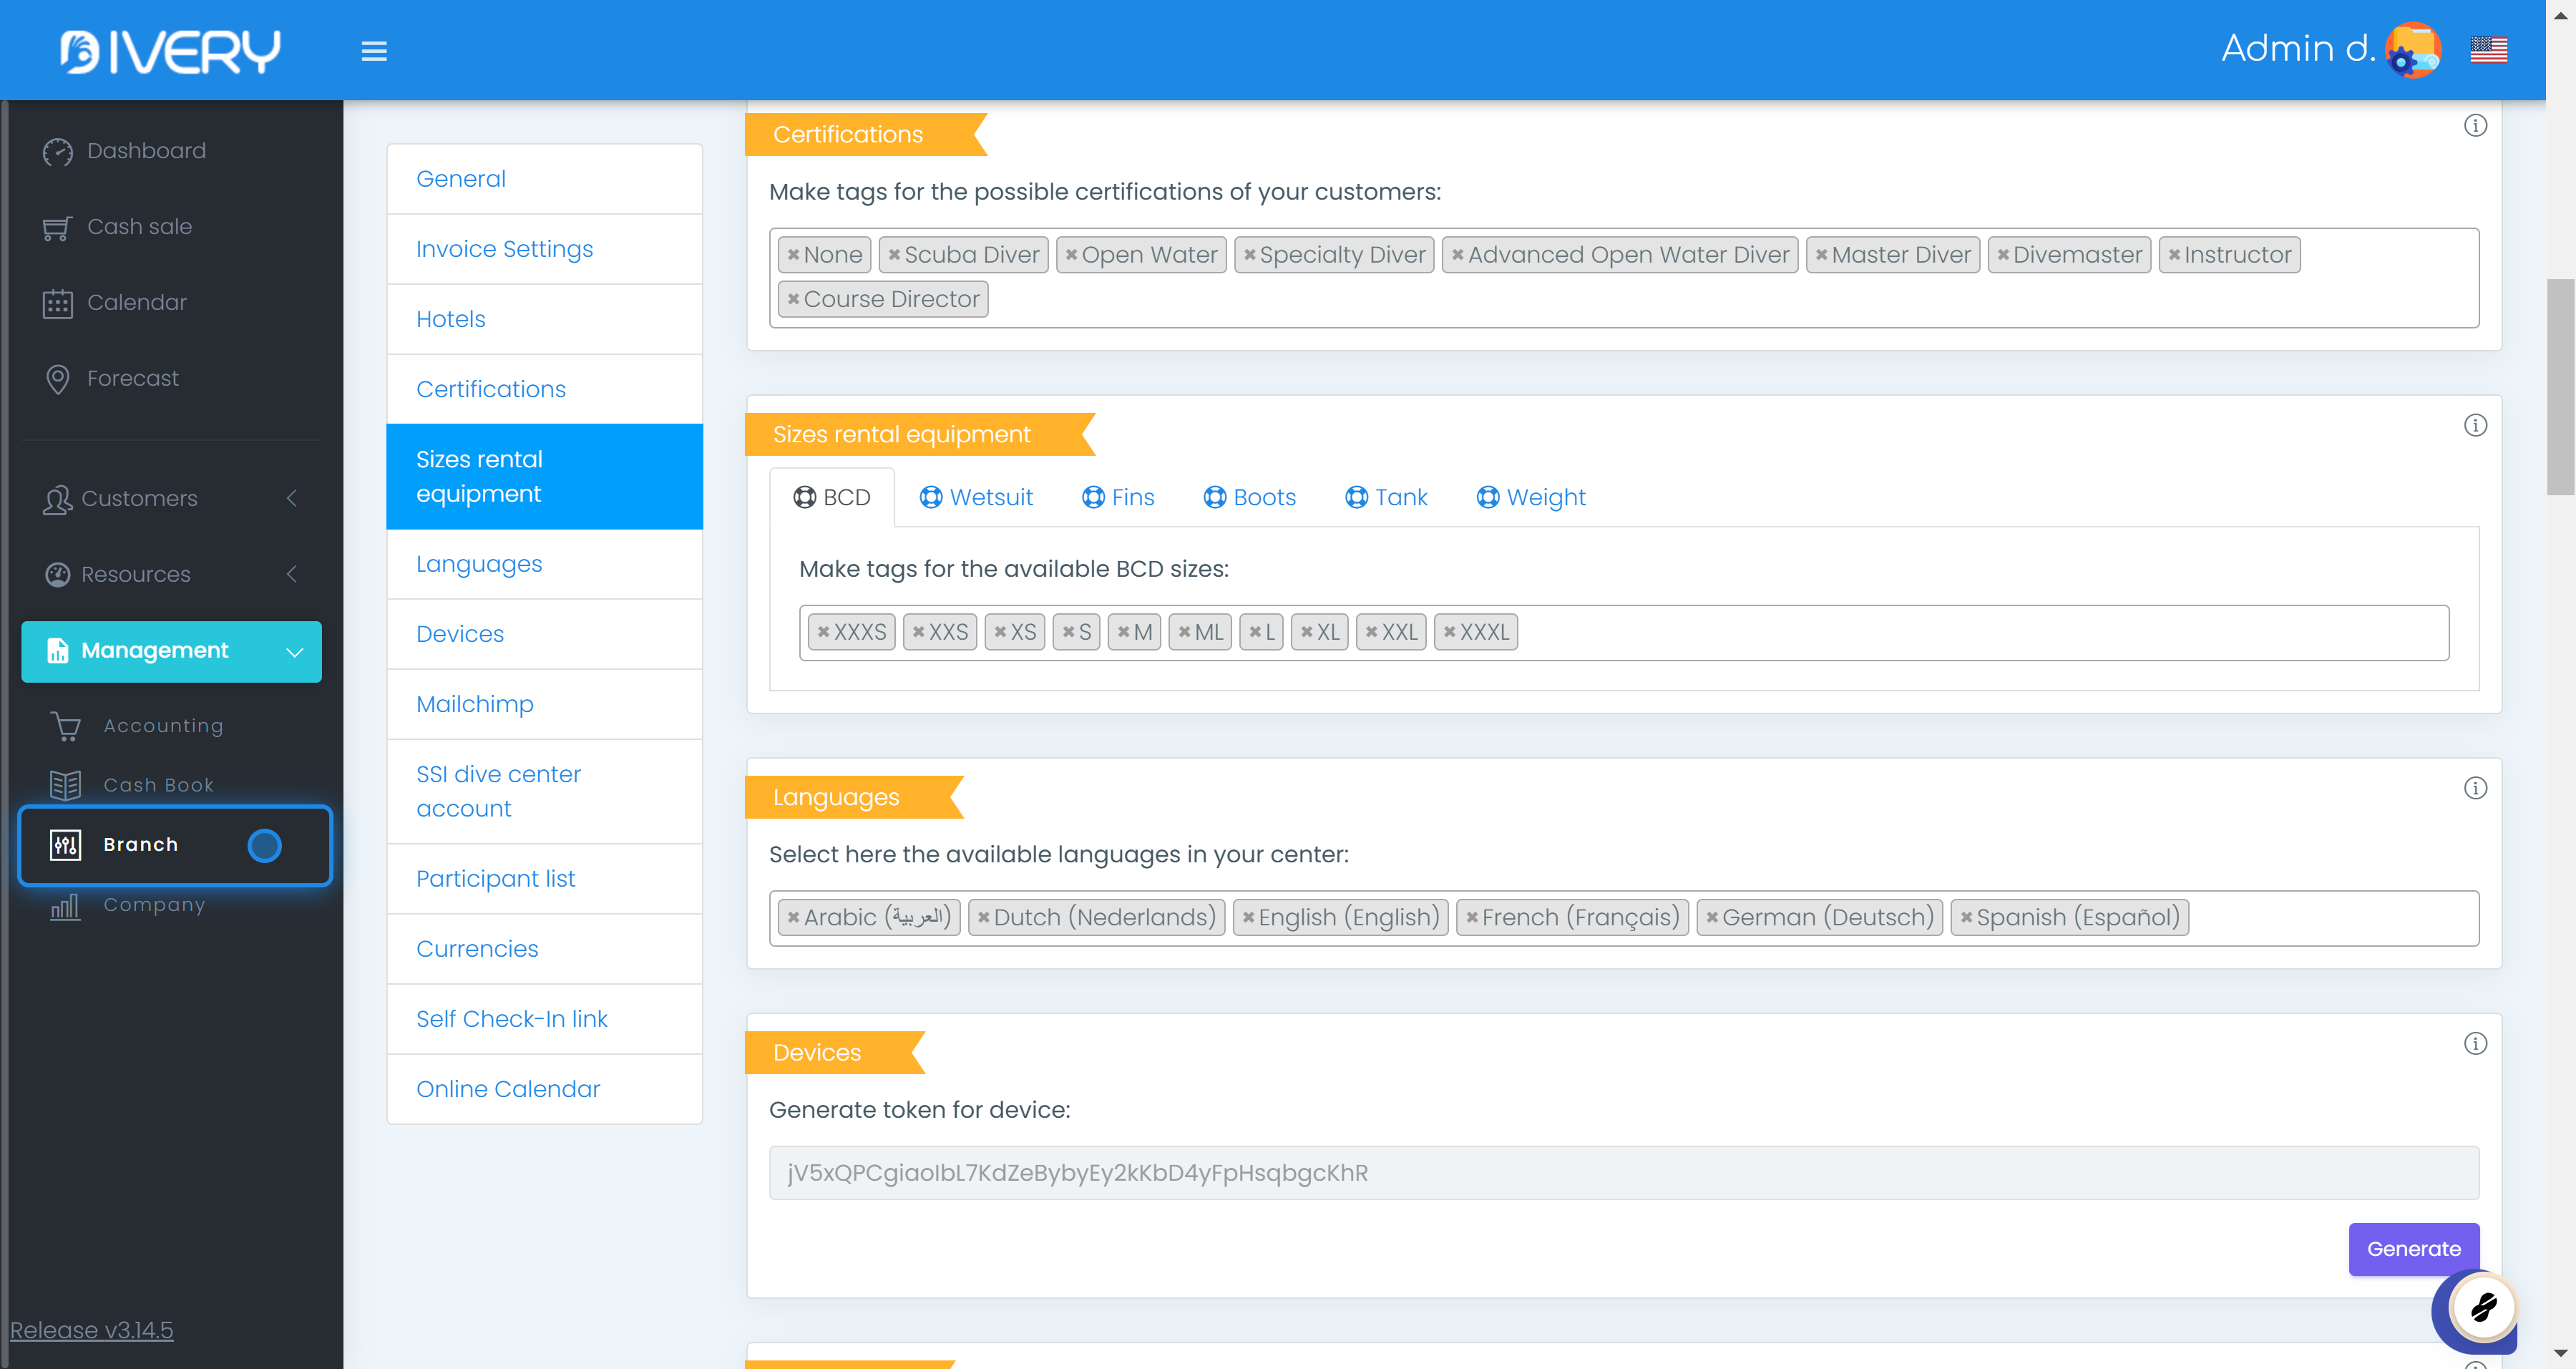Open the Dashboard gauge icon item

point(58,151)
